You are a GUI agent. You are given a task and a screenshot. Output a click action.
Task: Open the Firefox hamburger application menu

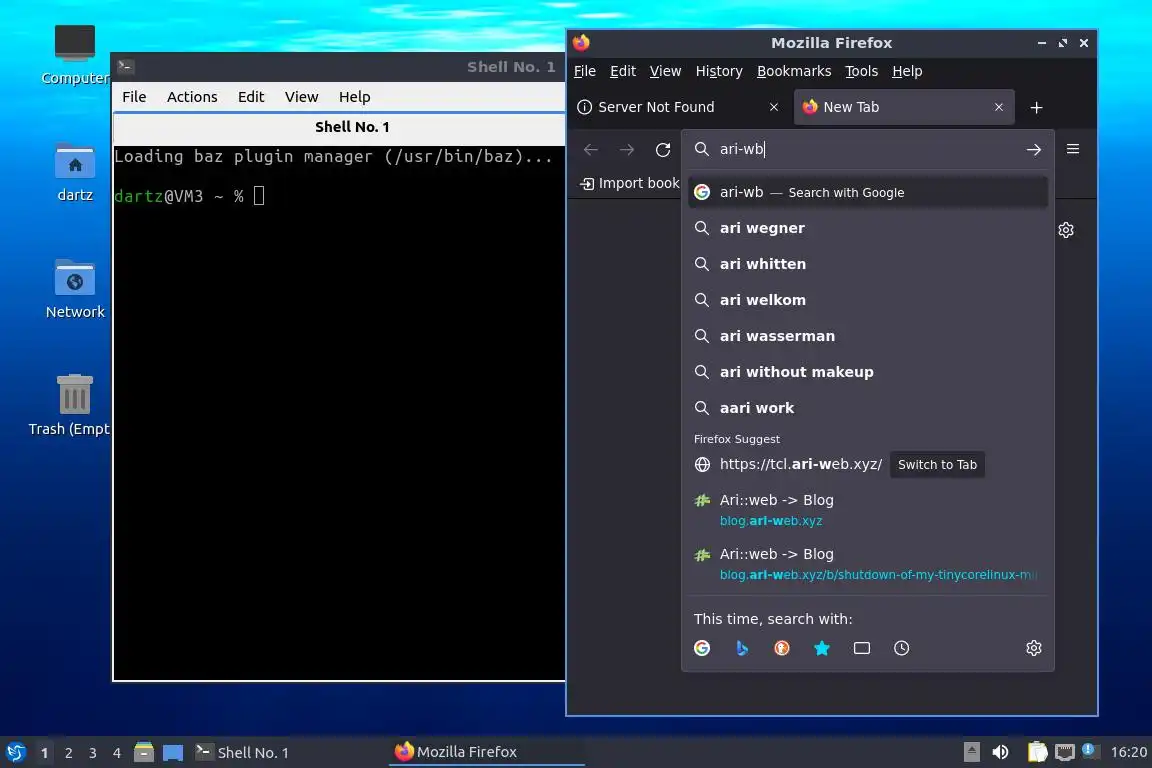click(1073, 149)
